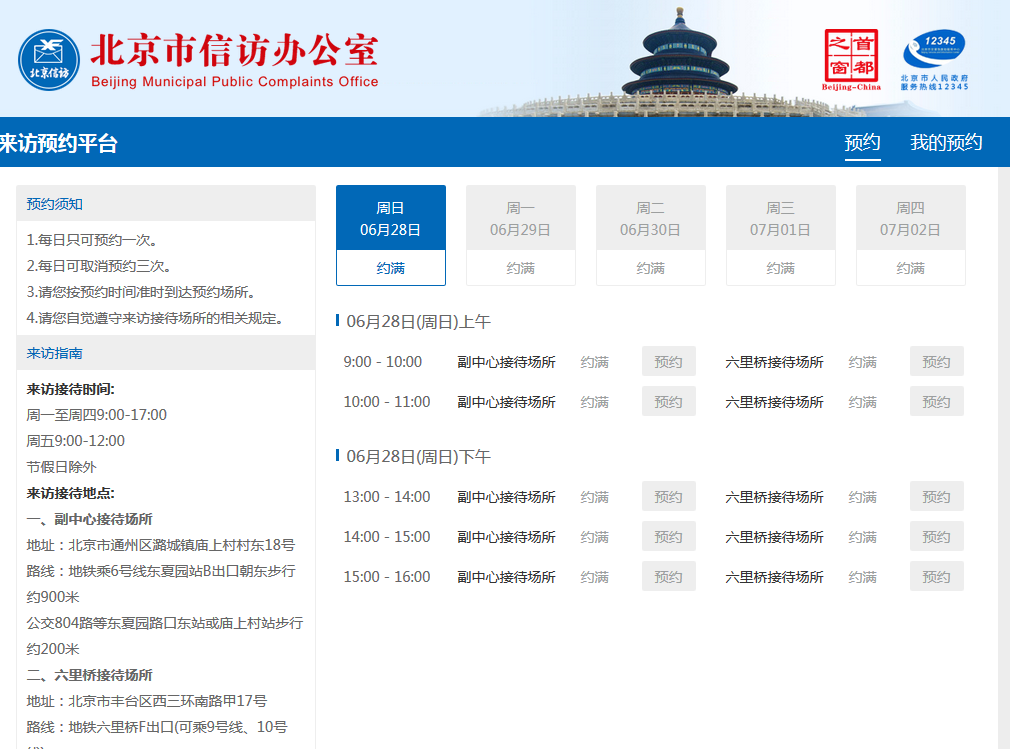This screenshot has width=1010, height=749.
Task: Click the page's vertical scrollbar
Action: pos(1003,450)
